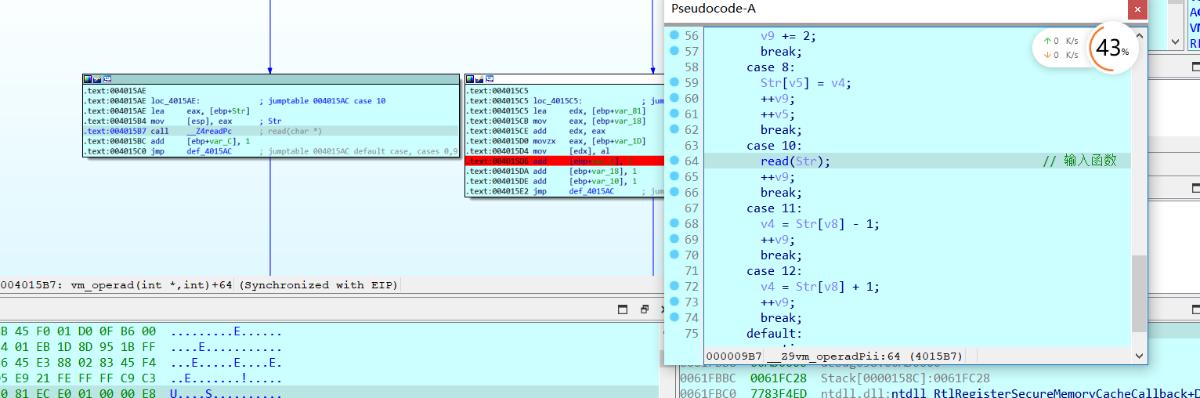
Task: Click the rightmost header icon on loc_4015AE block
Action: click(107, 79)
